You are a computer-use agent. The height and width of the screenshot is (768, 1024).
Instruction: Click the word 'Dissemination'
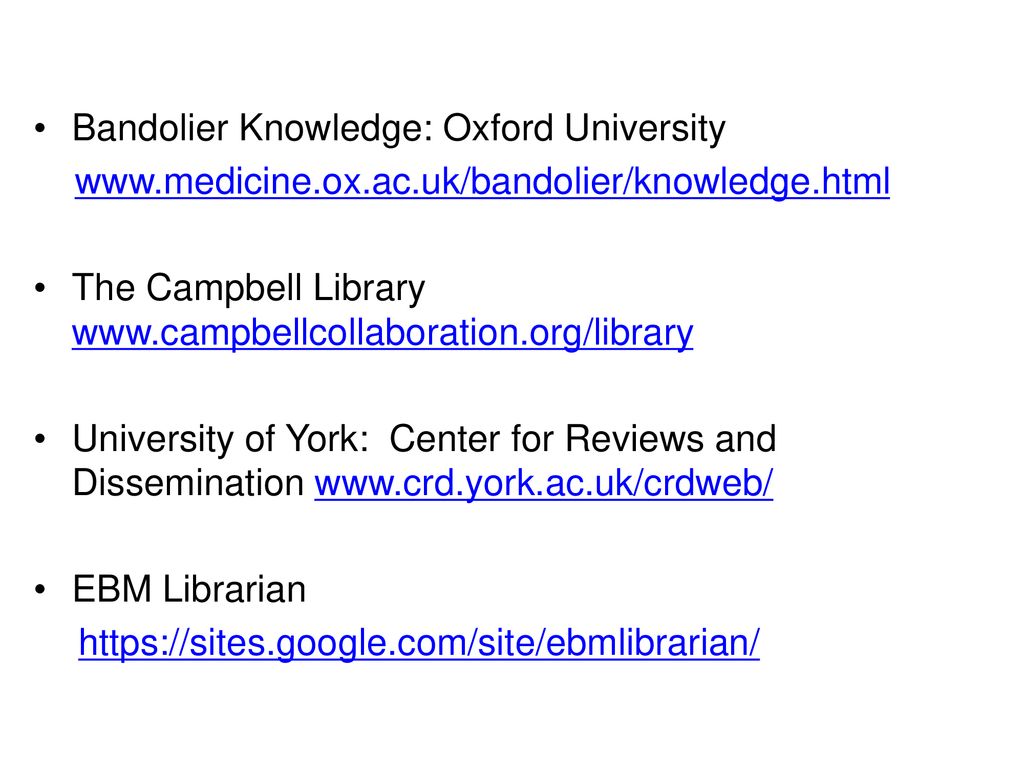point(188,483)
